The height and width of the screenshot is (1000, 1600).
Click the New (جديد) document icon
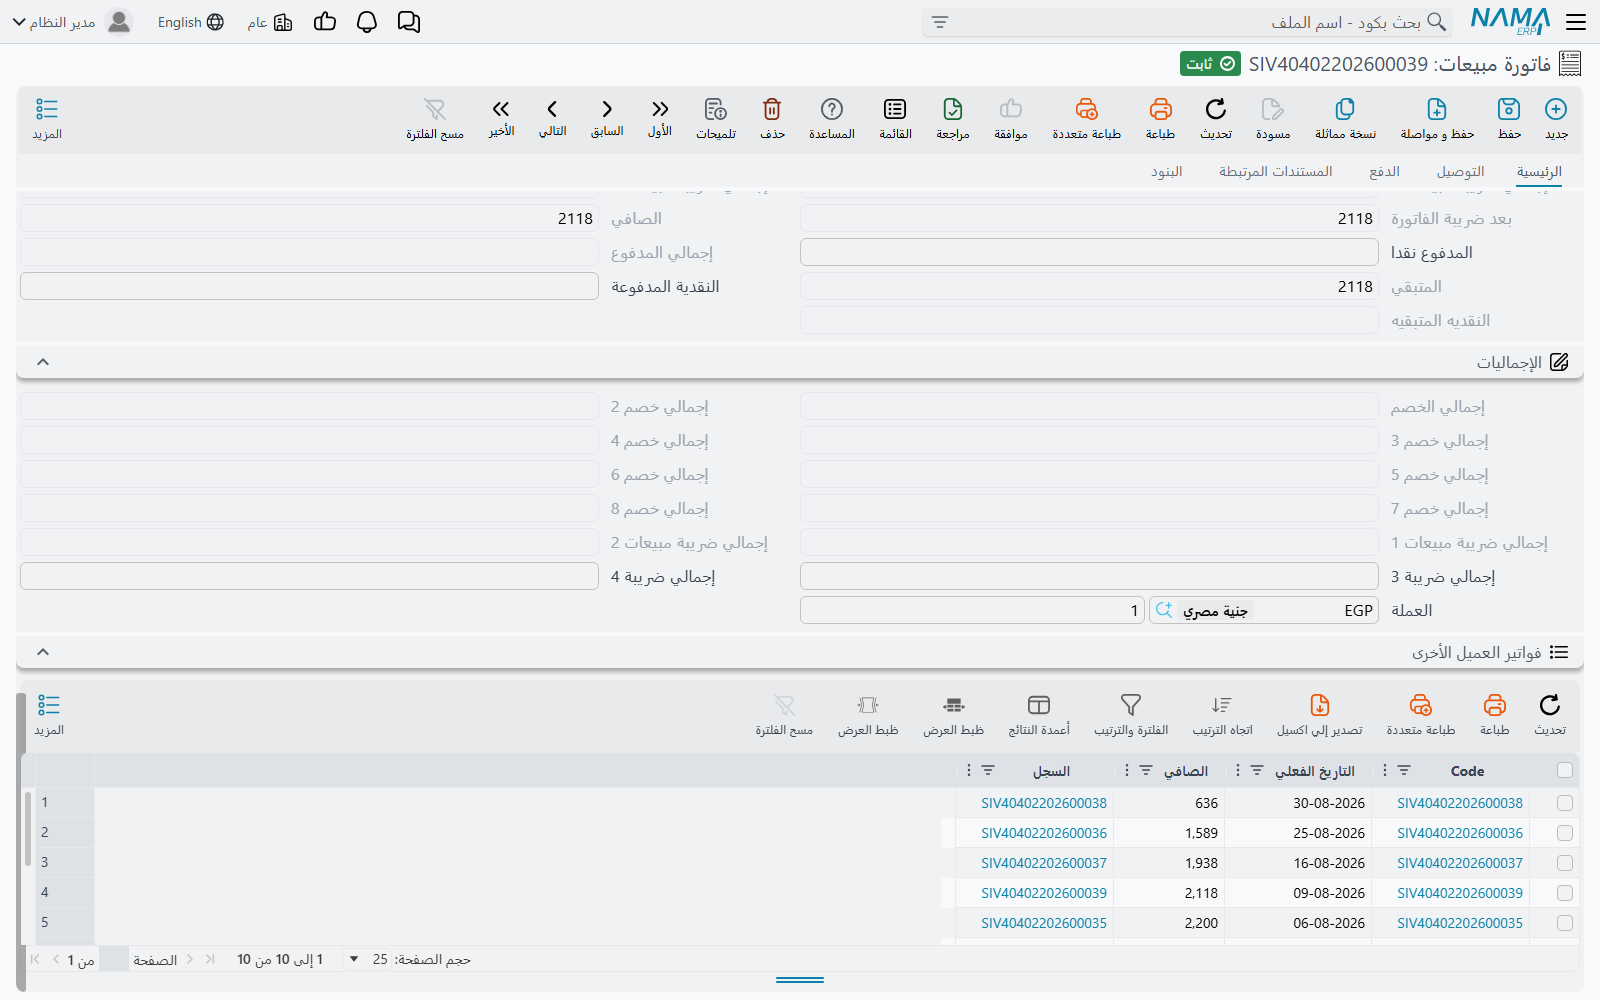pyautogui.click(x=1556, y=109)
